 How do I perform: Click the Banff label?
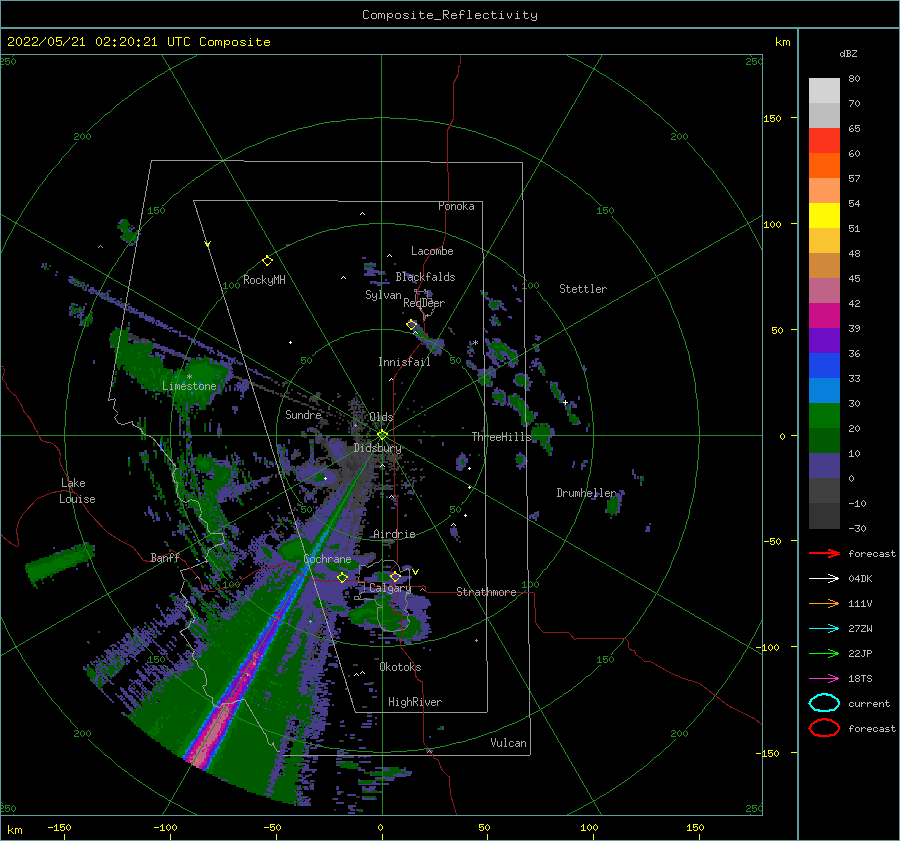point(165,557)
